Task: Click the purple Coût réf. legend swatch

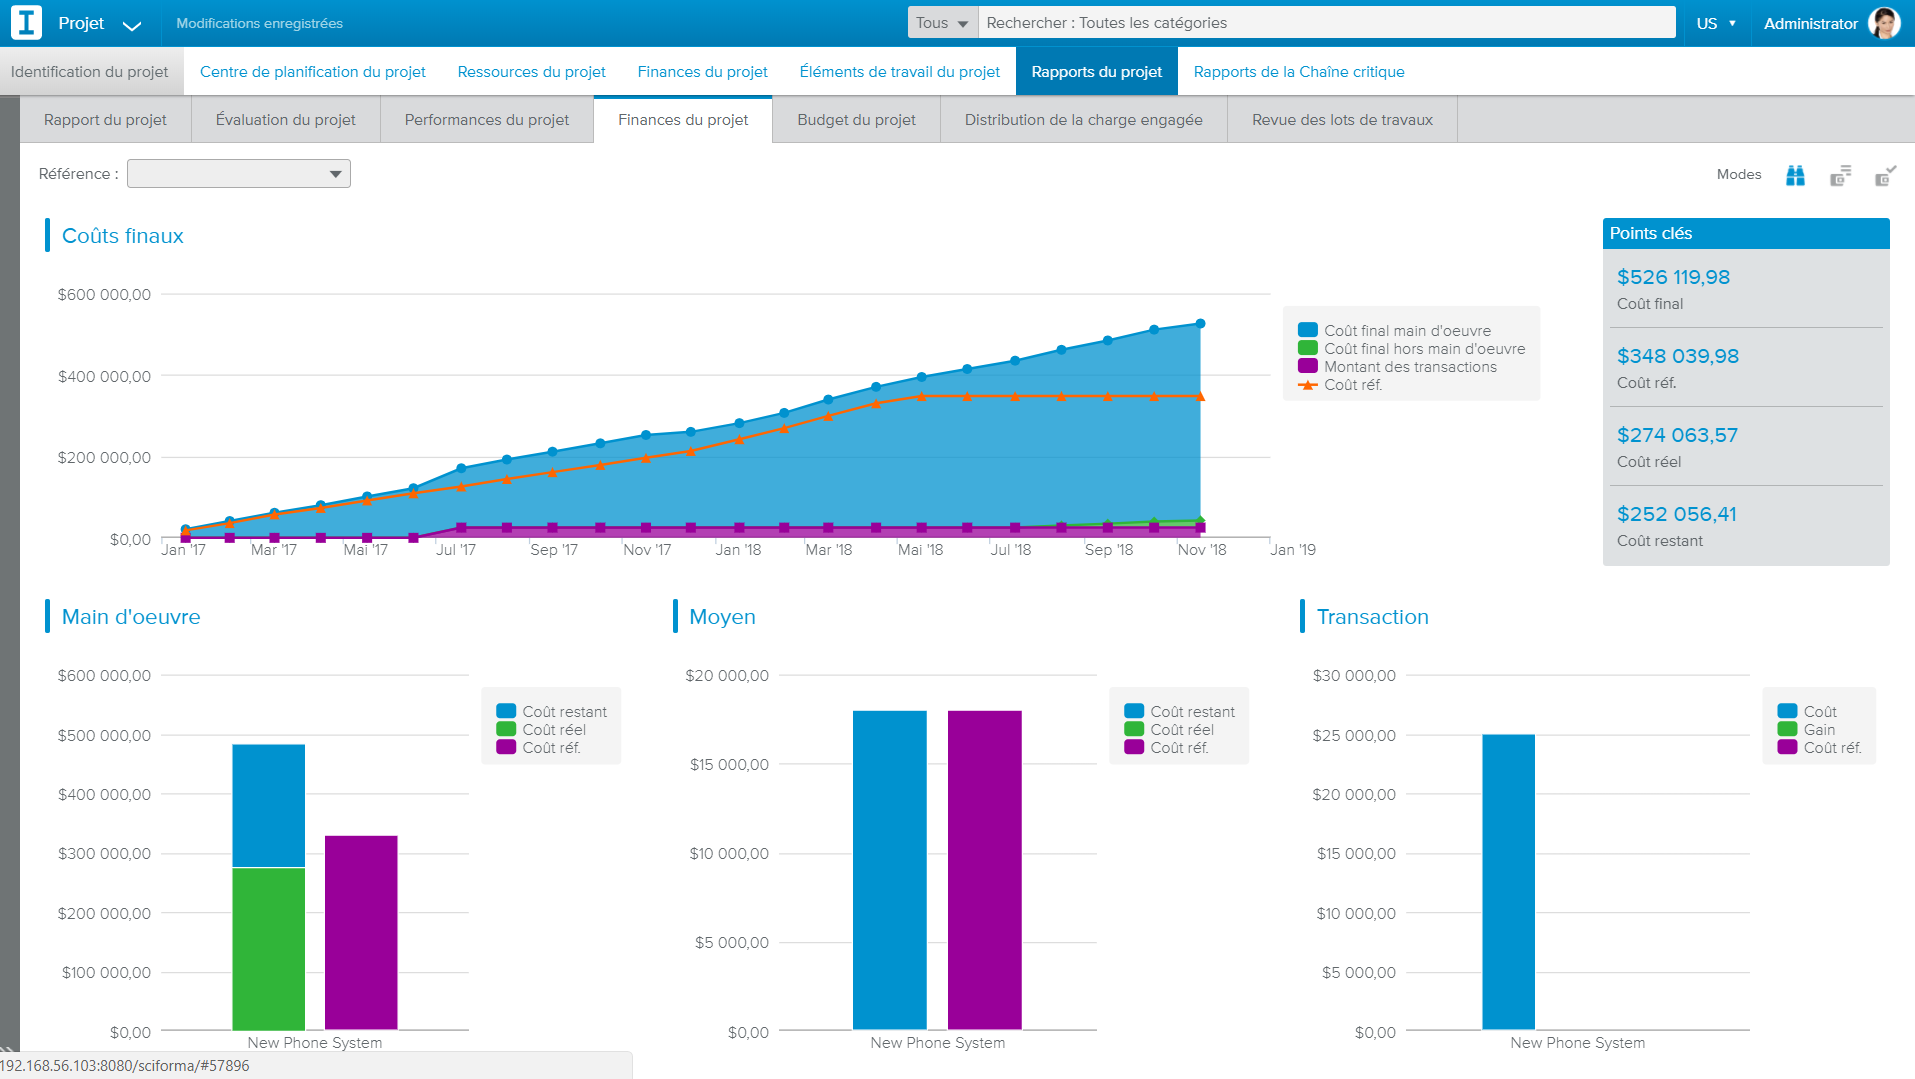Action: click(x=507, y=747)
